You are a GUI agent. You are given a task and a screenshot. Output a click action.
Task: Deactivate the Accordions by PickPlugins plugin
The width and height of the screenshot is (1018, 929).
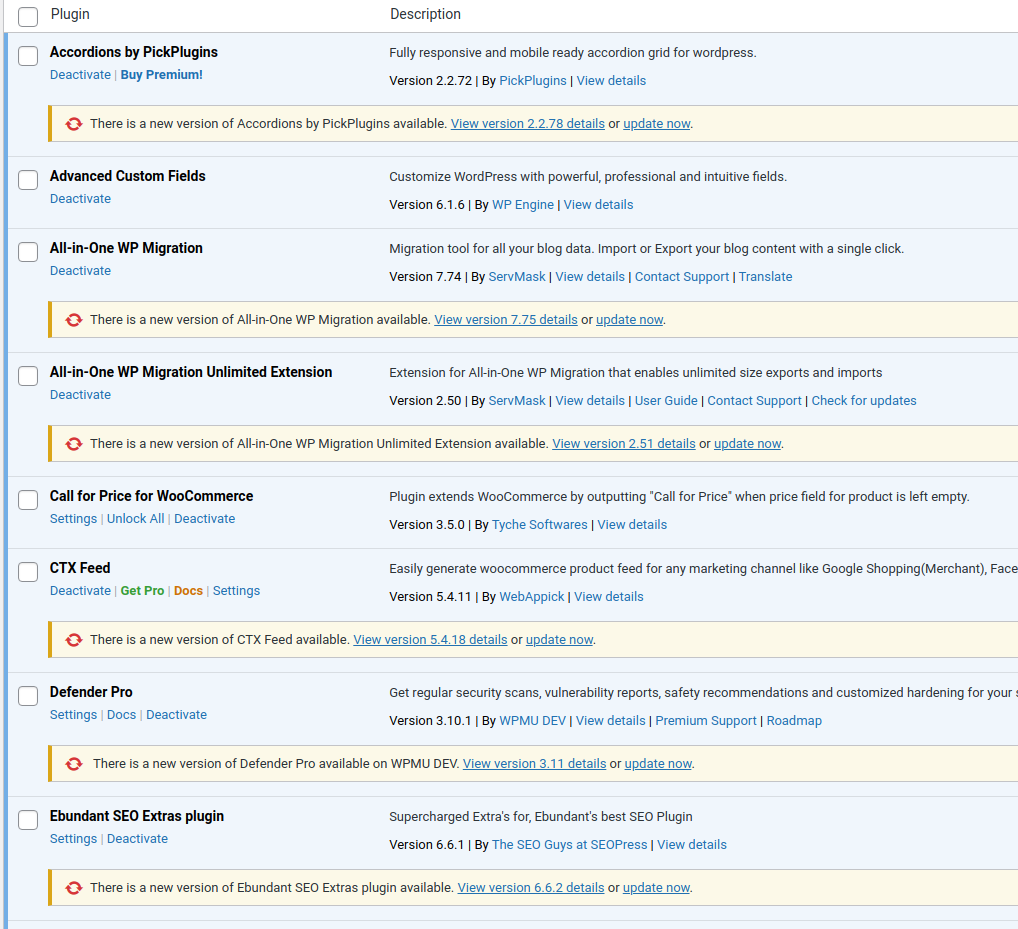[x=80, y=75]
